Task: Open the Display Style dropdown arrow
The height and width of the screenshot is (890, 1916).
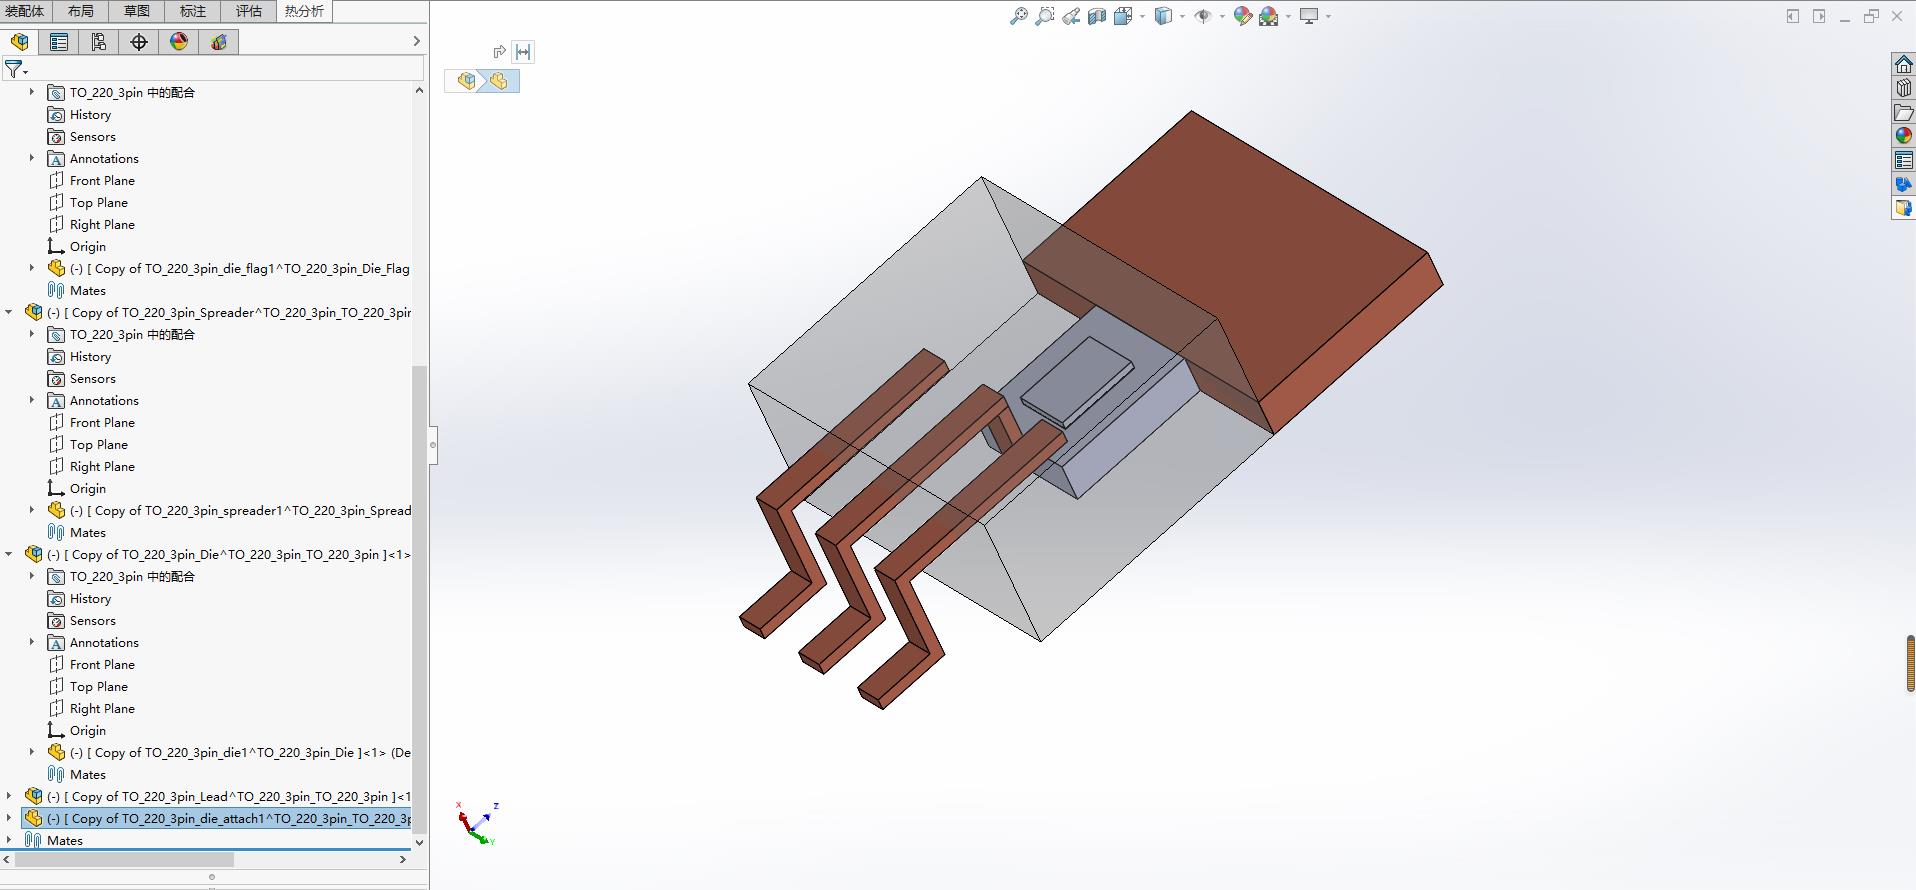Action: pos(1182,16)
